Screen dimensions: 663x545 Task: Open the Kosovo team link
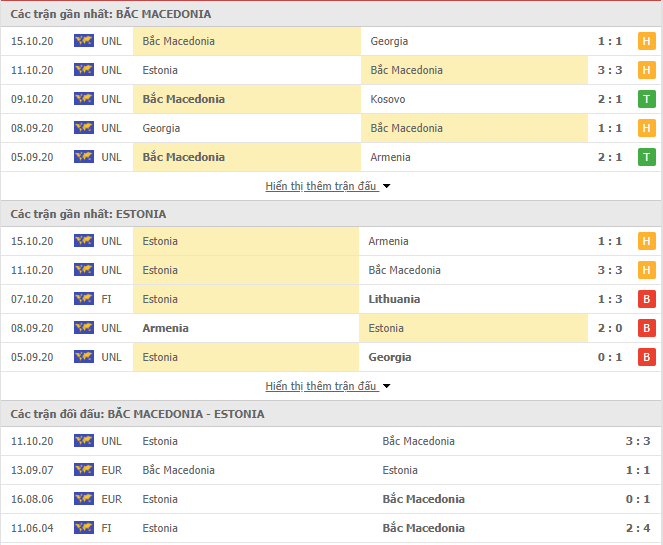388,99
